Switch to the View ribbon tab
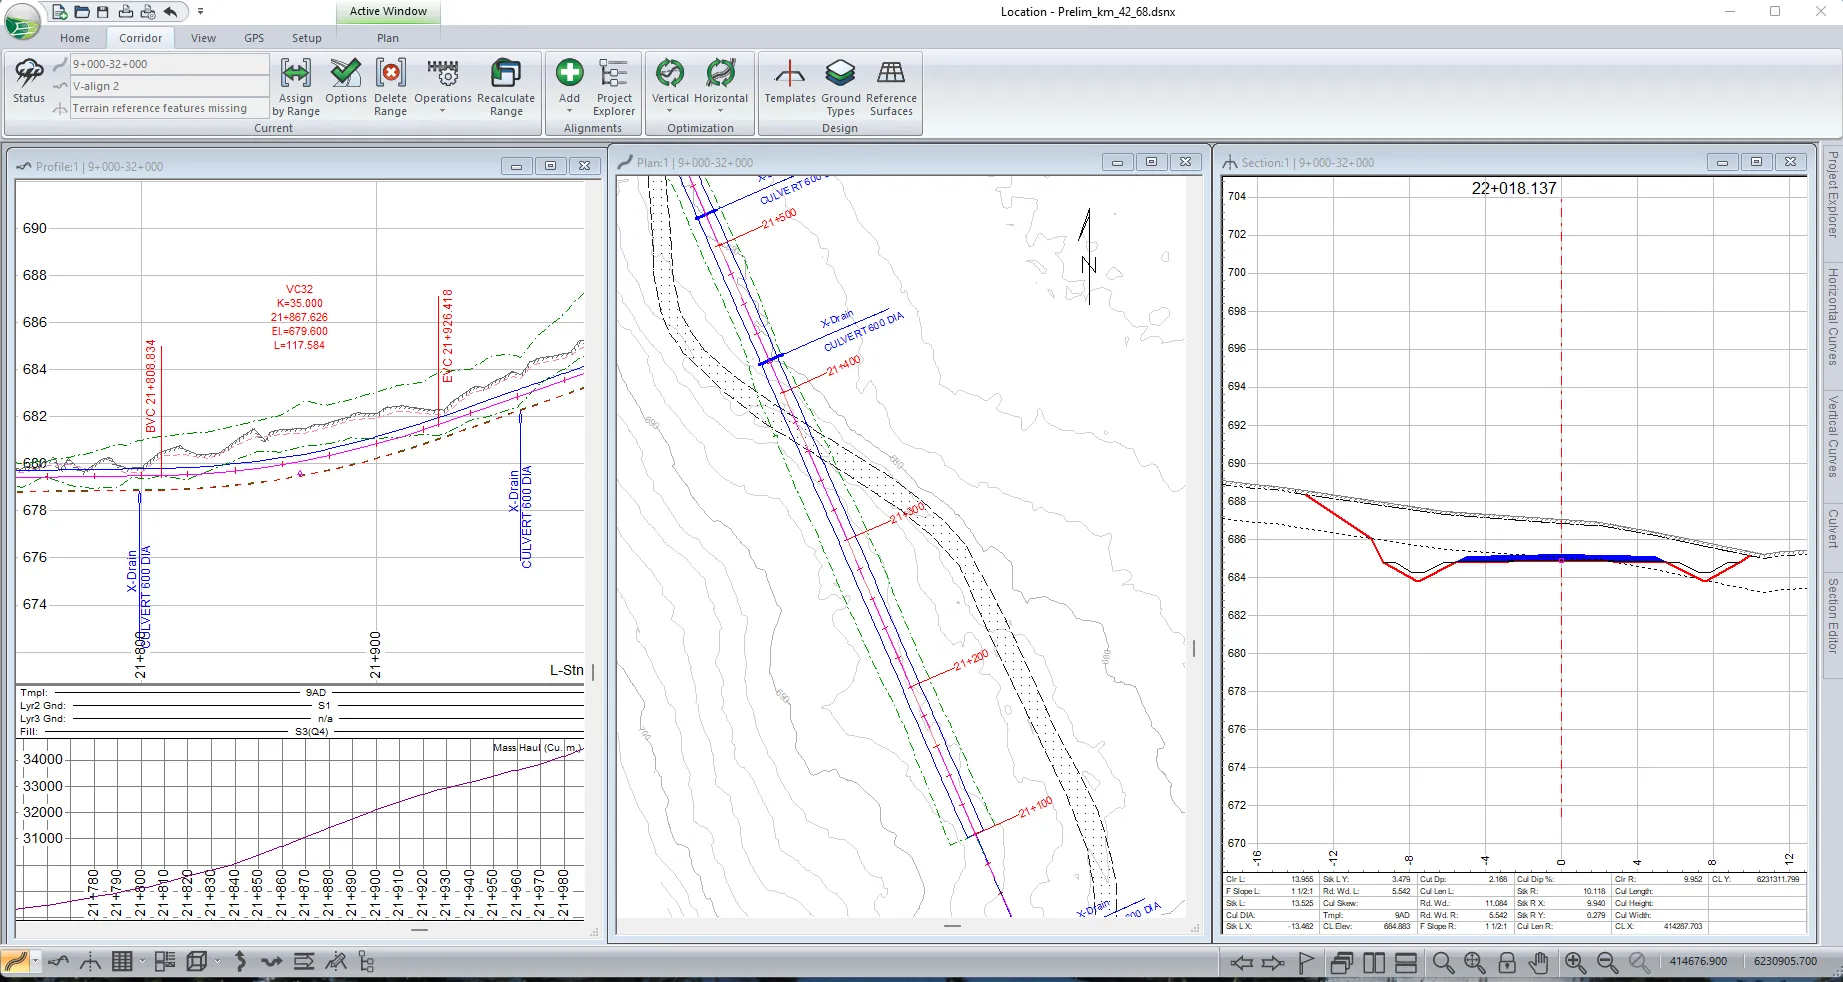The image size is (1843, 982). pos(203,38)
